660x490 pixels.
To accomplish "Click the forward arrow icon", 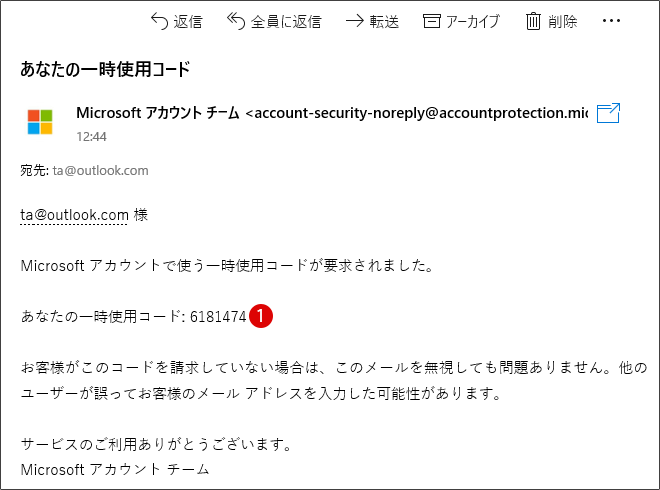I will (x=354, y=21).
